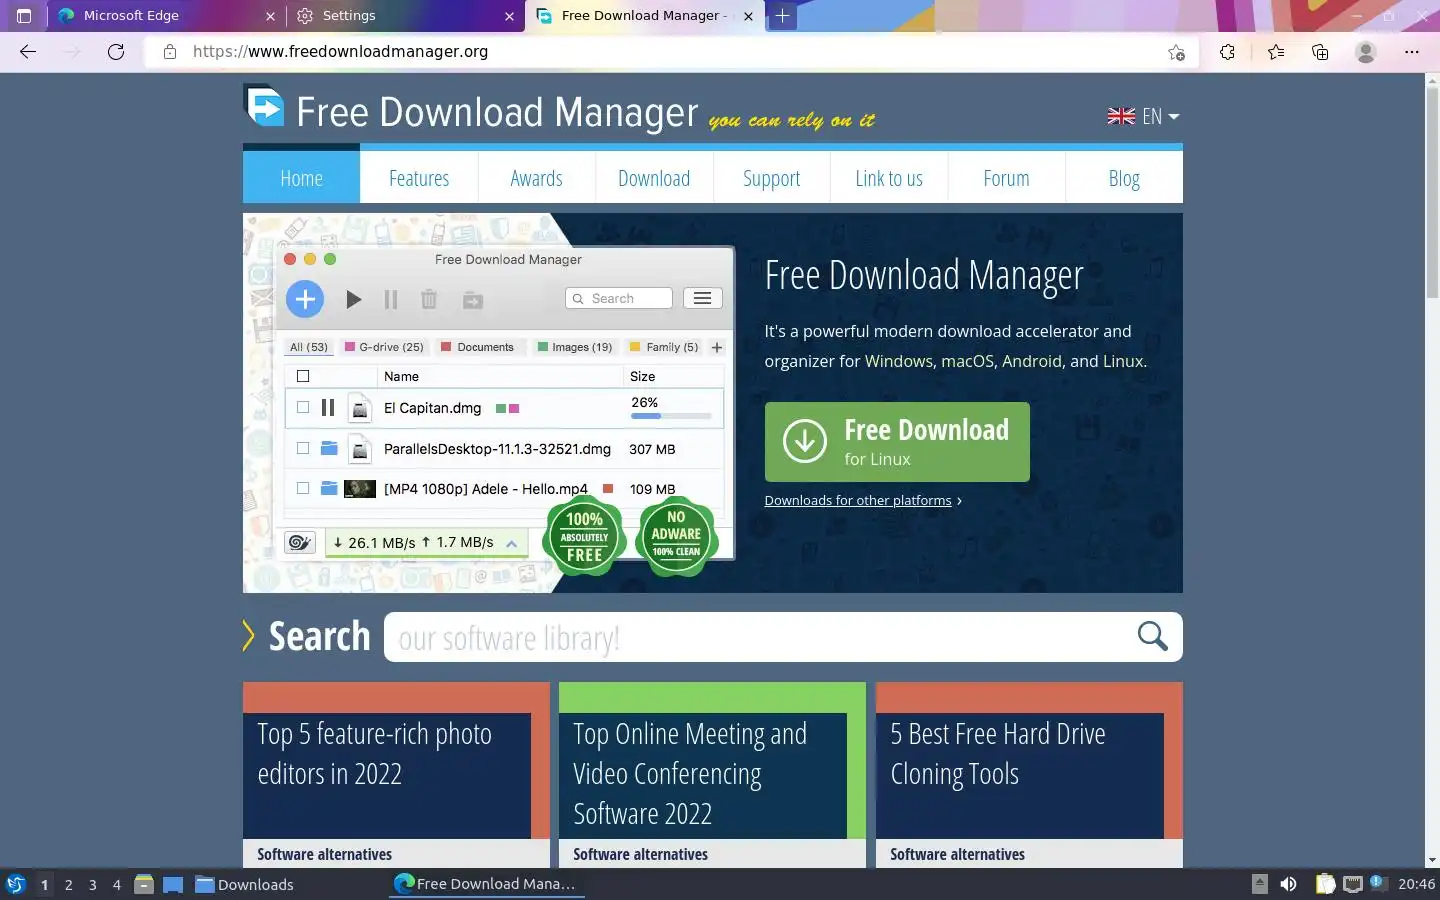1440x900 pixels.
Task: Click the plus icon after Family (5) tag
Action: [x=717, y=347]
